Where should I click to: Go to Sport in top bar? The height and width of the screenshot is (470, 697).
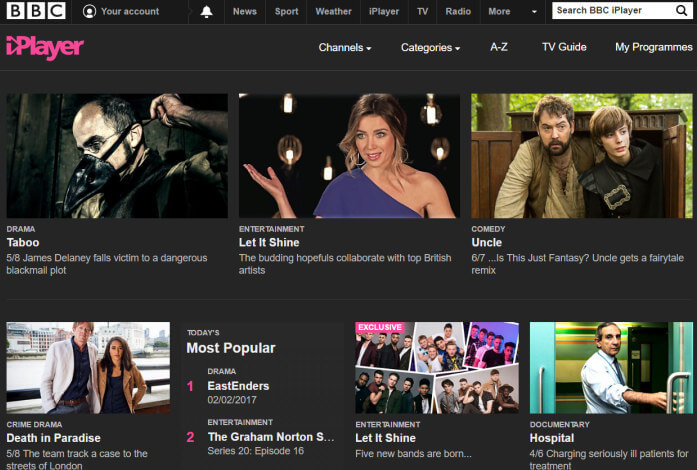coord(286,11)
